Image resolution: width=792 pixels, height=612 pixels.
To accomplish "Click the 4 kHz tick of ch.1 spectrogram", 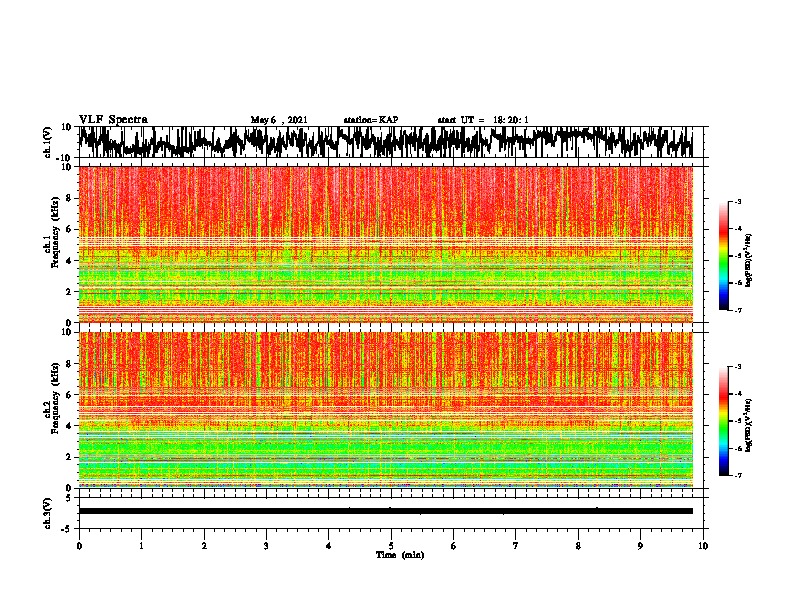I will [x=69, y=261].
